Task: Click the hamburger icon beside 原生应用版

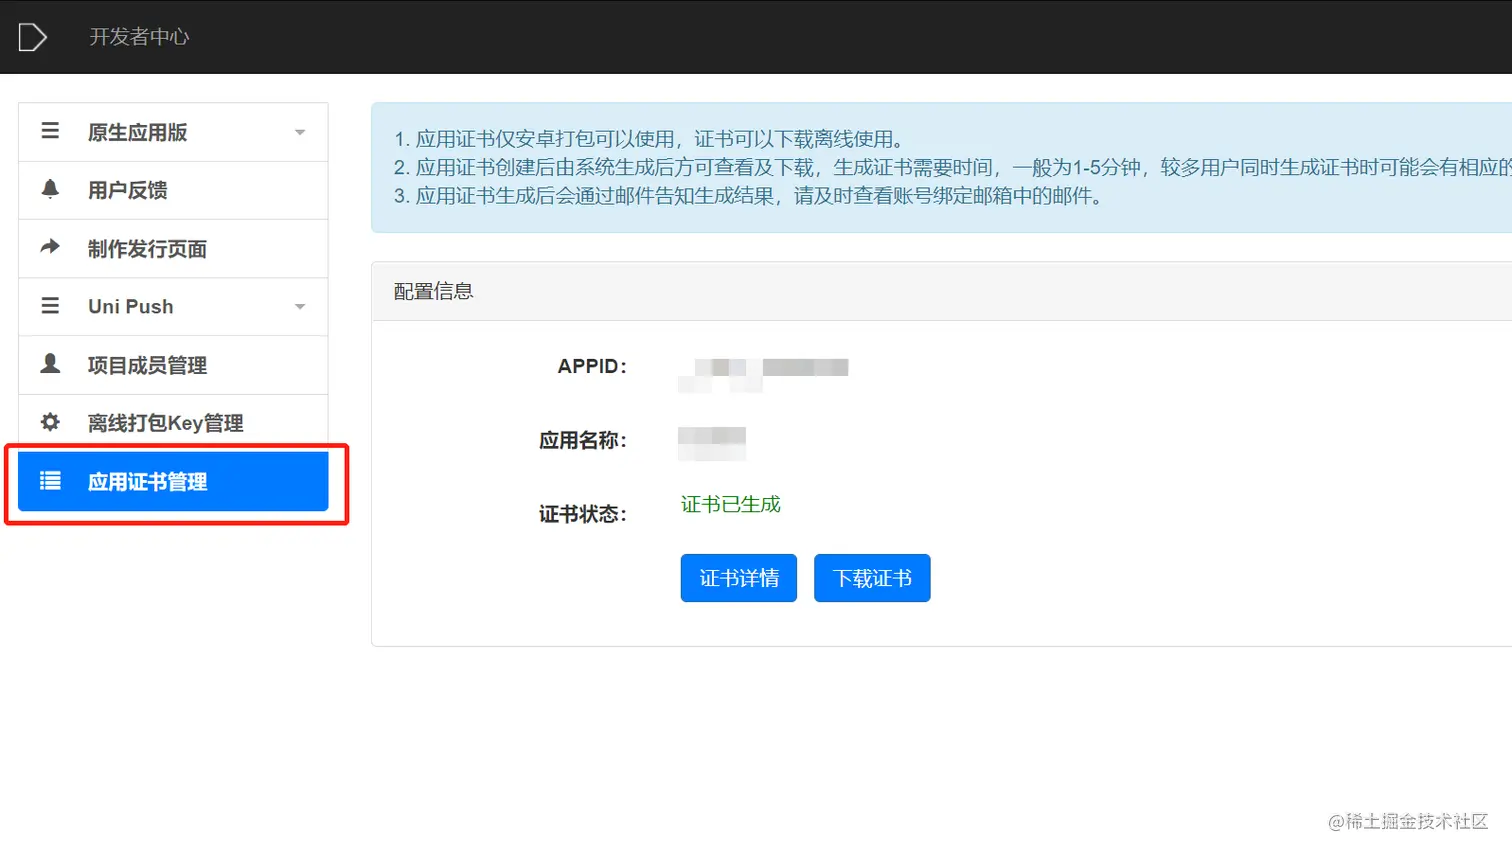Action: click(x=50, y=131)
